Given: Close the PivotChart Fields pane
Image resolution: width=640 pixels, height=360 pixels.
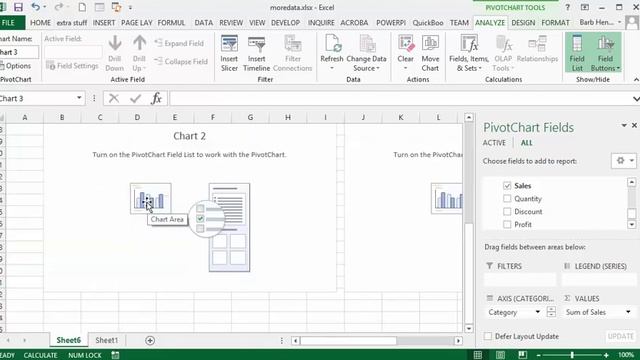Looking at the screenshot, I should pyautogui.click(x=634, y=125).
